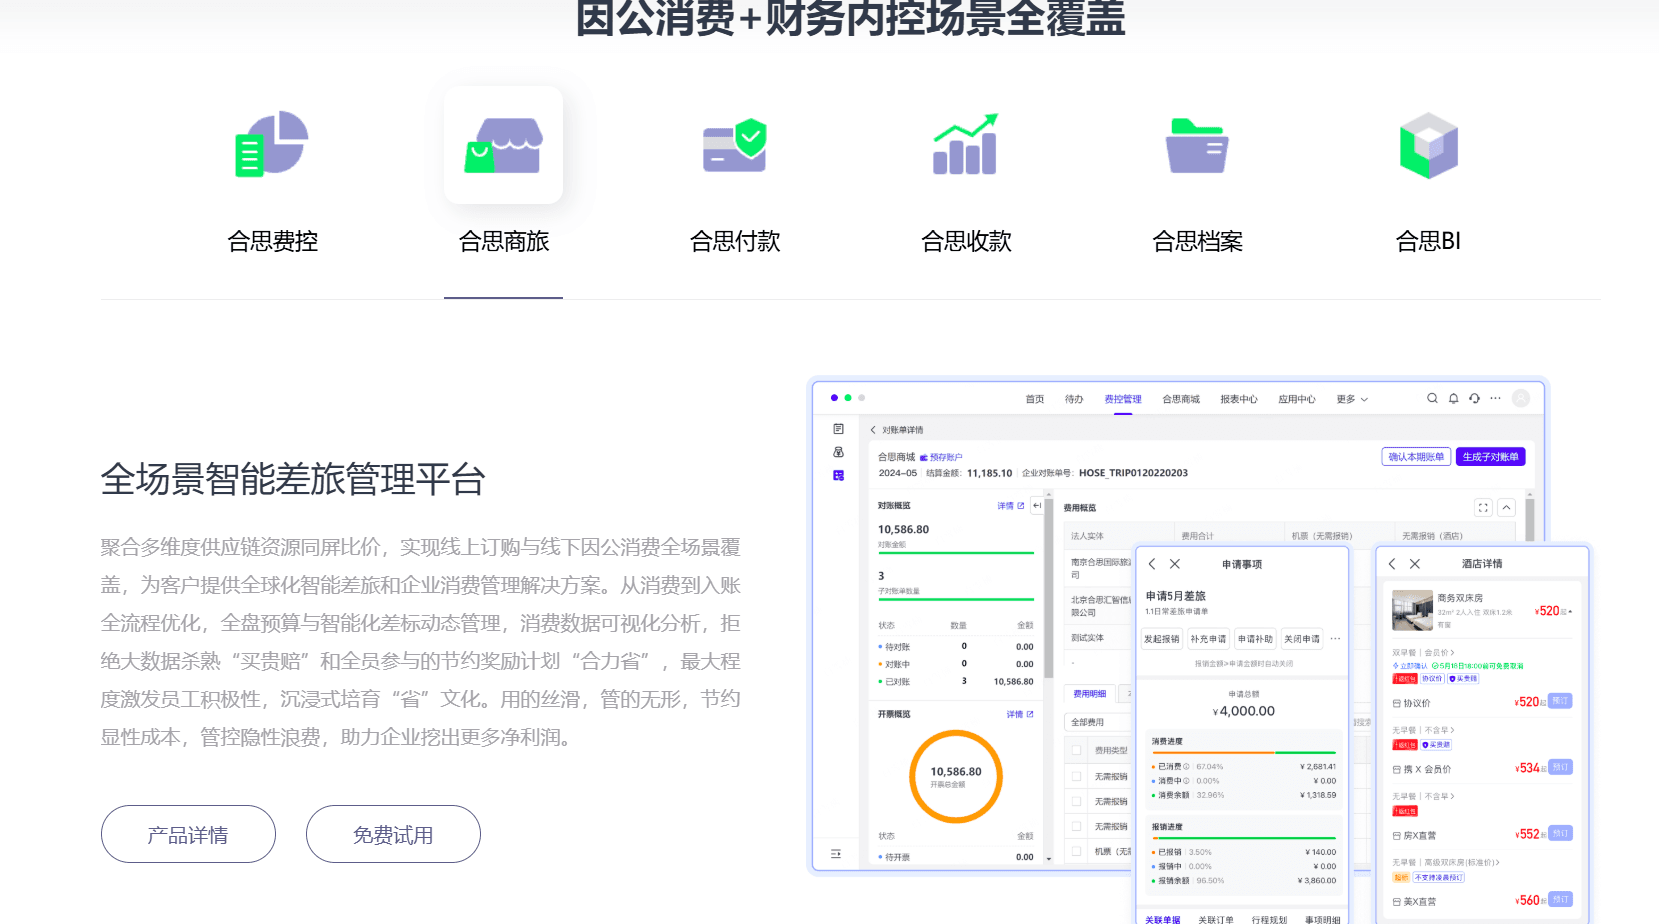Viewport: 1659px width, 924px height.
Task: Click the info icon next to 已消费
Action: 1187,767
